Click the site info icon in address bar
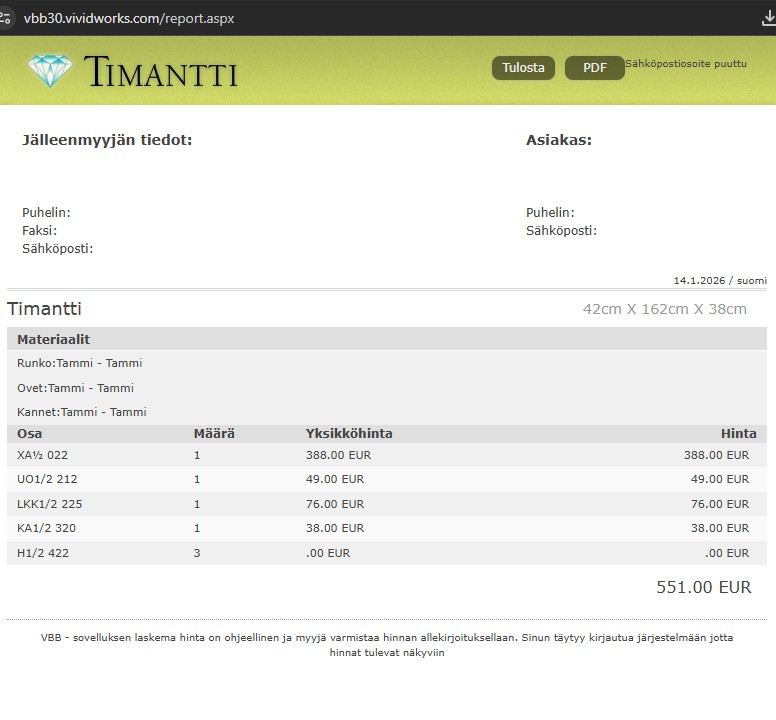The height and width of the screenshot is (720, 776). [6, 18]
